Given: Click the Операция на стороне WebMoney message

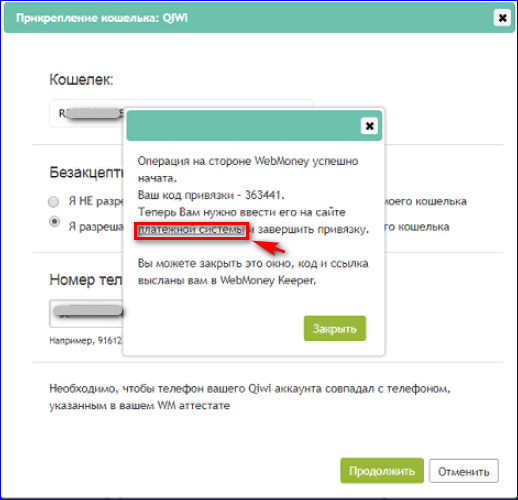Looking at the screenshot, I should (248, 169).
